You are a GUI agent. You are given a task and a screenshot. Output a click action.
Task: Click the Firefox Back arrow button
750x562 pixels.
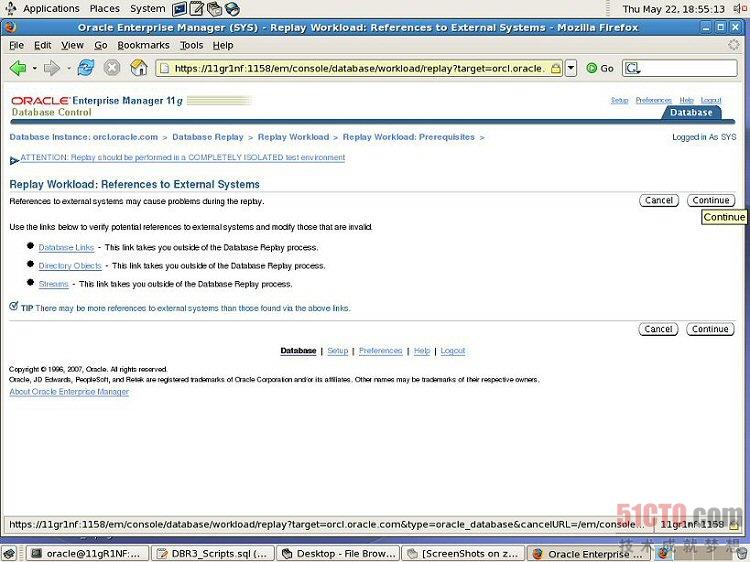click(18, 68)
